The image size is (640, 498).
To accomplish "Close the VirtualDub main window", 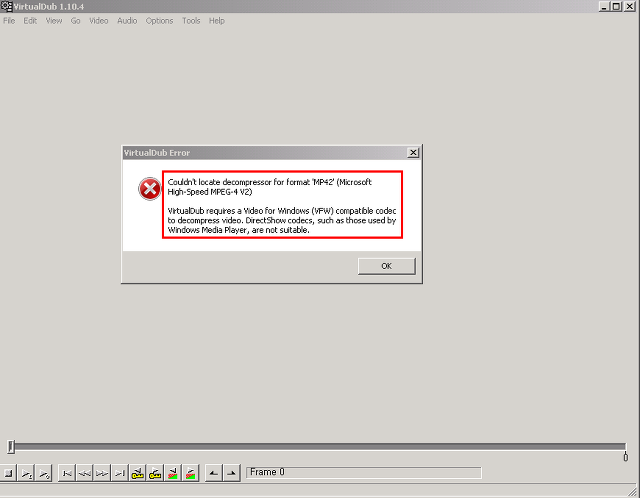I will pos(630,7).
